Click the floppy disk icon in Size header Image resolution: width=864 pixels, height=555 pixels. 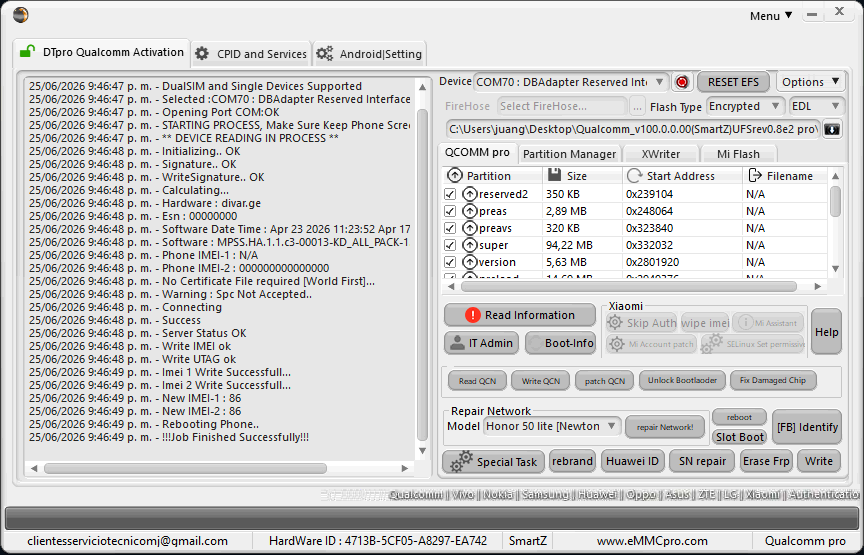[554, 175]
